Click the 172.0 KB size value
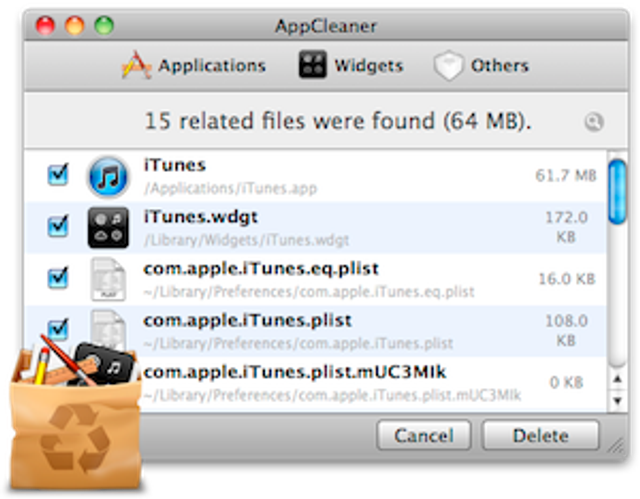Image resolution: width=640 pixels, height=499 pixels. pos(567,227)
